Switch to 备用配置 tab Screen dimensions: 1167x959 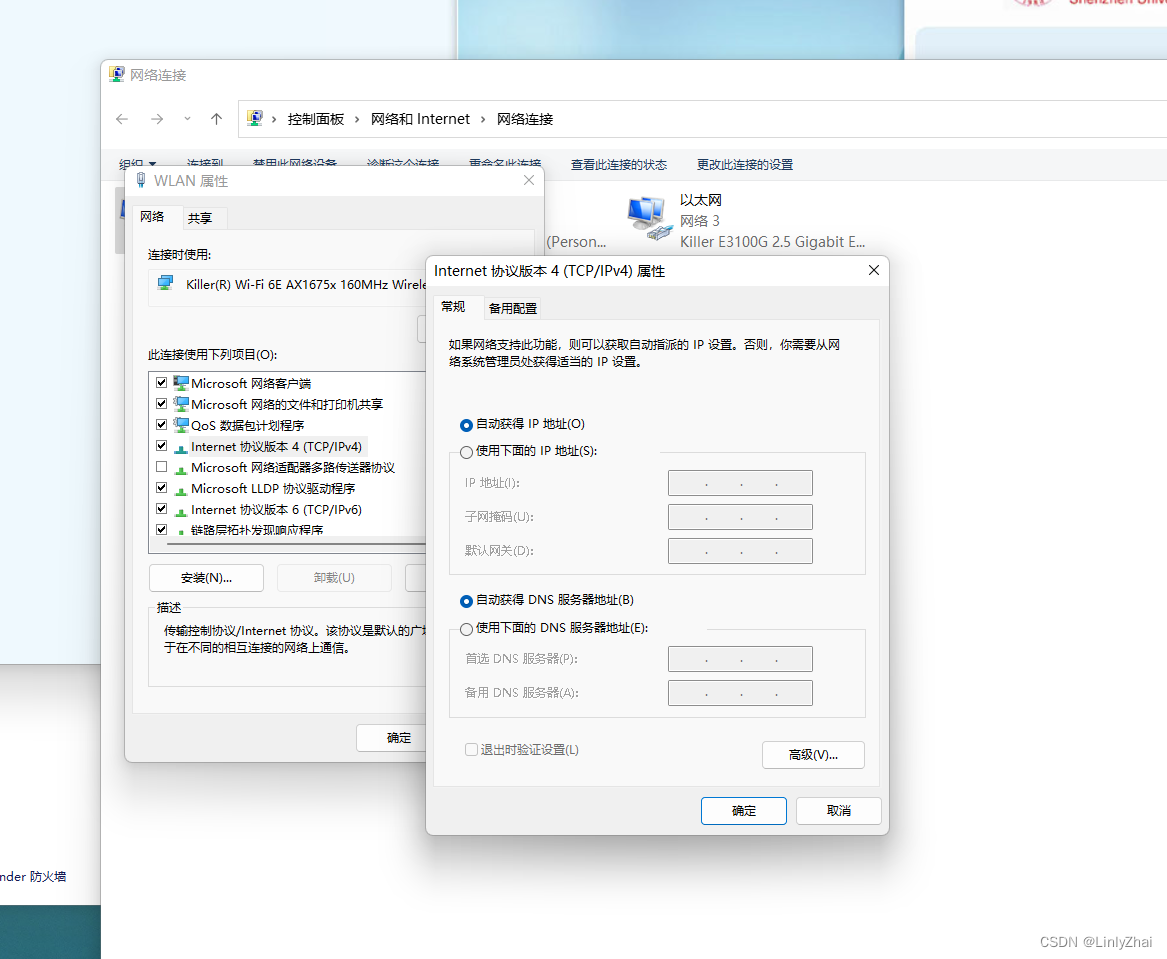pos(513,308)
